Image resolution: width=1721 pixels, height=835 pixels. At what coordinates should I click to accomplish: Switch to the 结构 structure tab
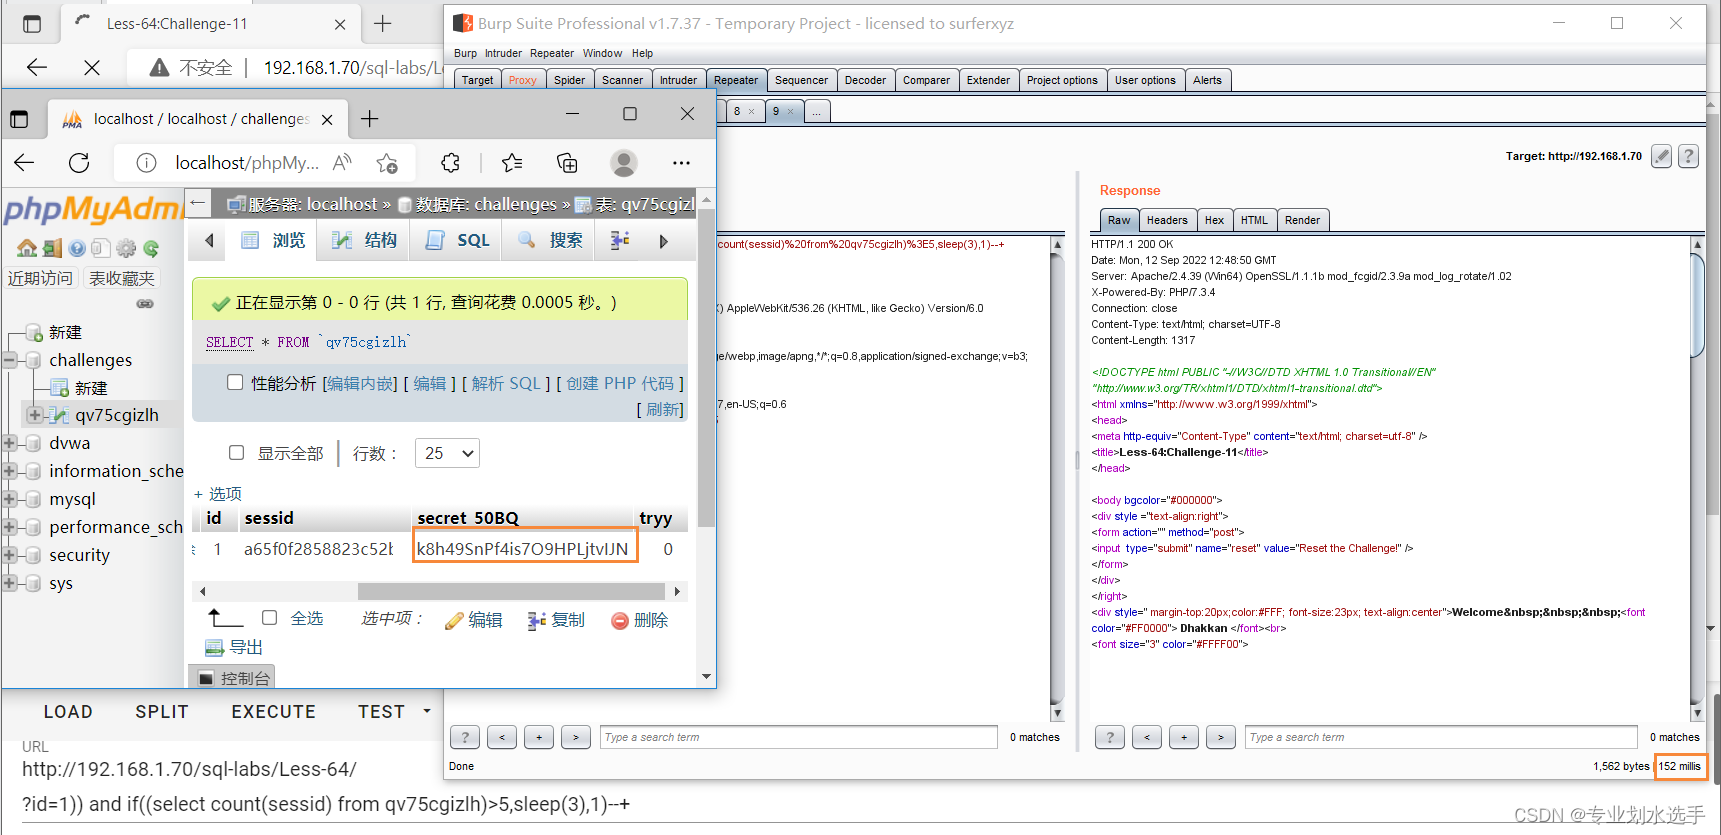pyautogui.click(x=365, y=240)
